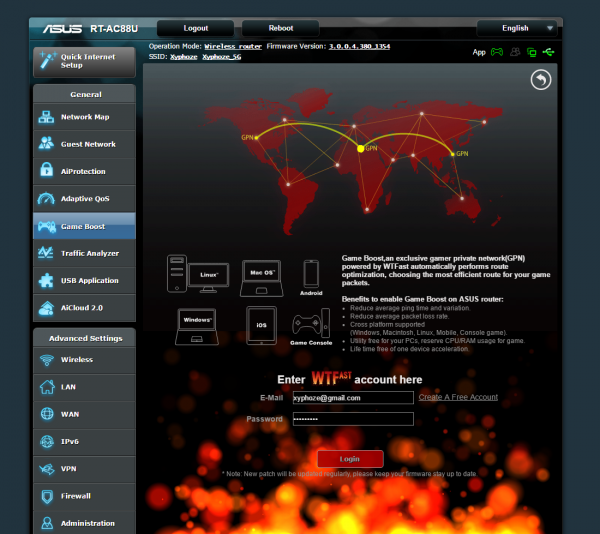This screenshot has height=534, width=600.
Task: Select the Administration menu label
Action: point(88,523)
